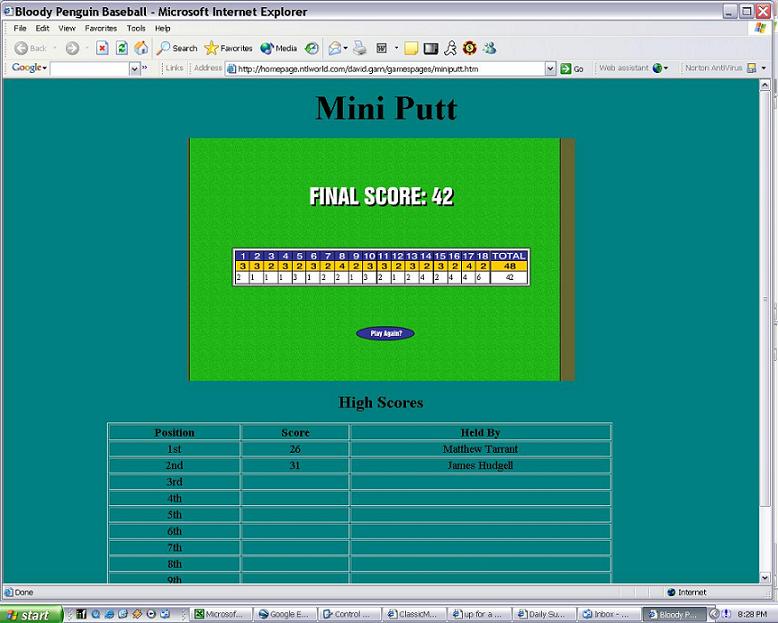
Task: Click the Refresh page icon
Action: tap(122, 48)
